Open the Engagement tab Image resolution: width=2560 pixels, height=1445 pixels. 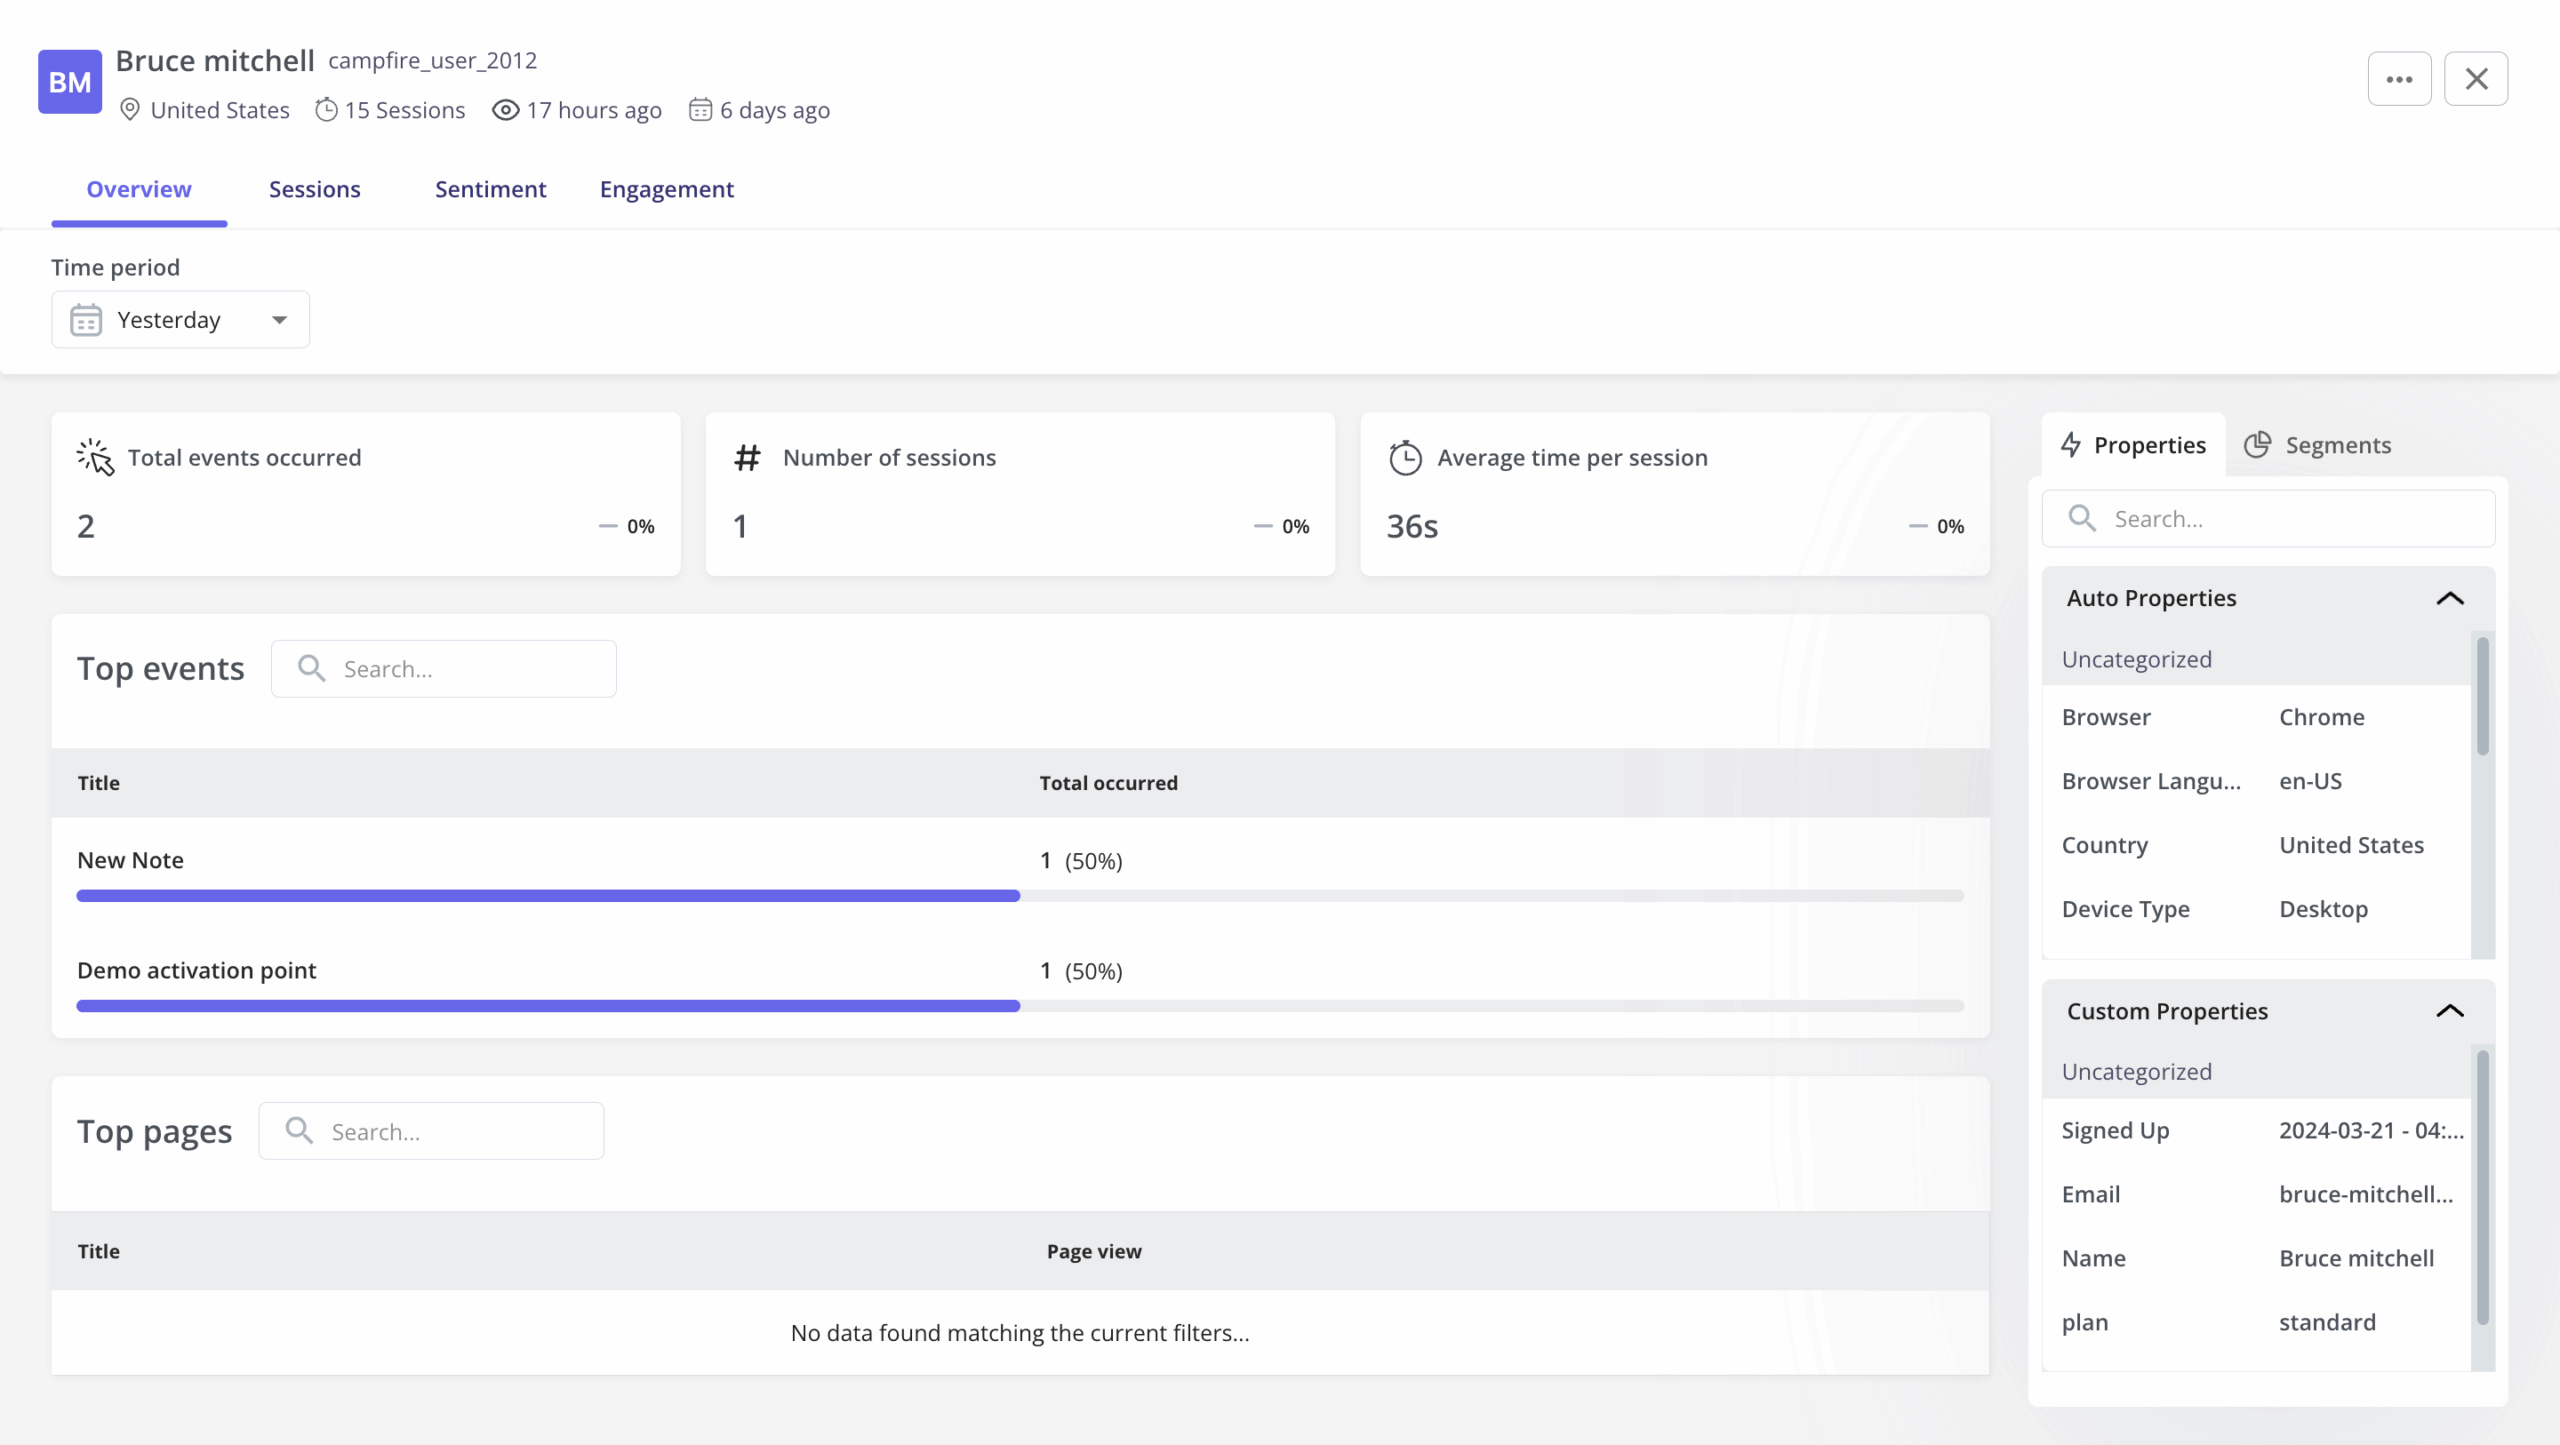(667, 189)
